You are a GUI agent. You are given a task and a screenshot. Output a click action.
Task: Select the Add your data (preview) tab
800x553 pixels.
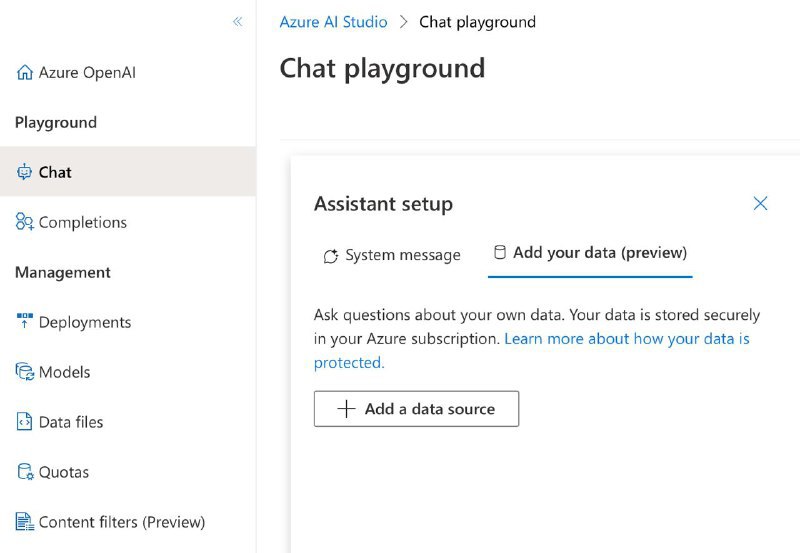coord(590,253)
